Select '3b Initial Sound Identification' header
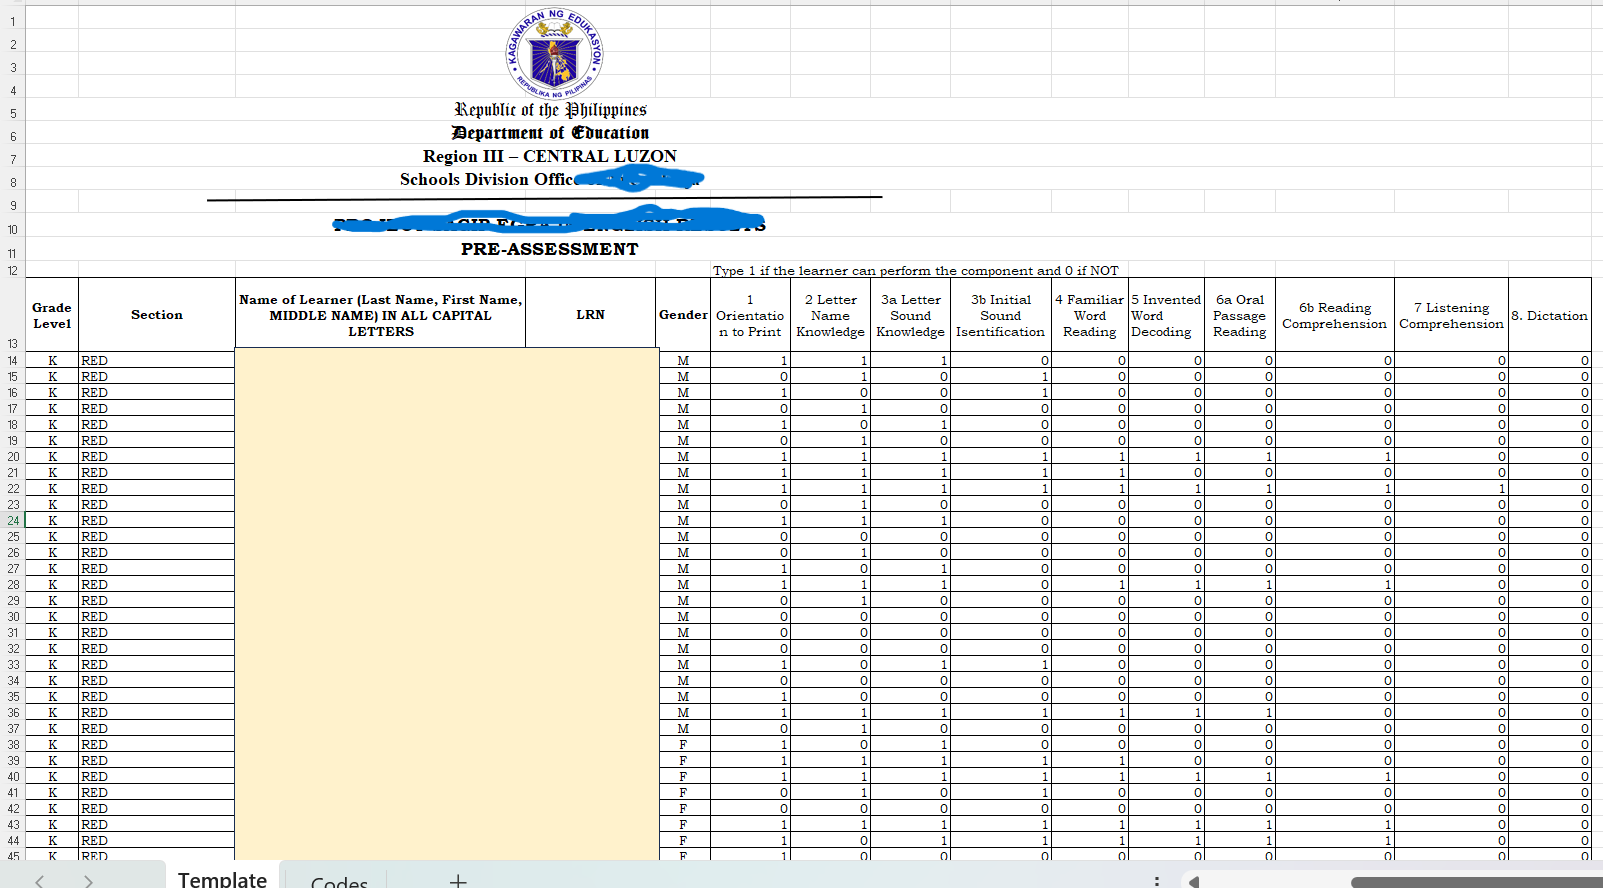 tap(1000, 315)
